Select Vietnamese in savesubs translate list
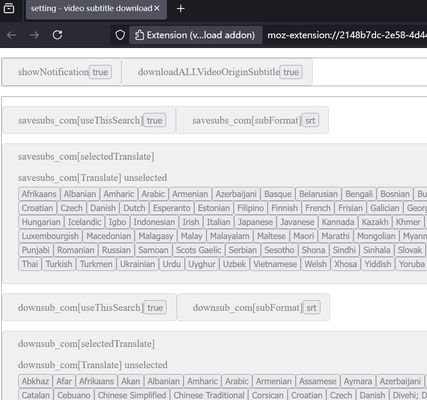The image size is (427, 400). pyautogui.click(x=275, y=264)
